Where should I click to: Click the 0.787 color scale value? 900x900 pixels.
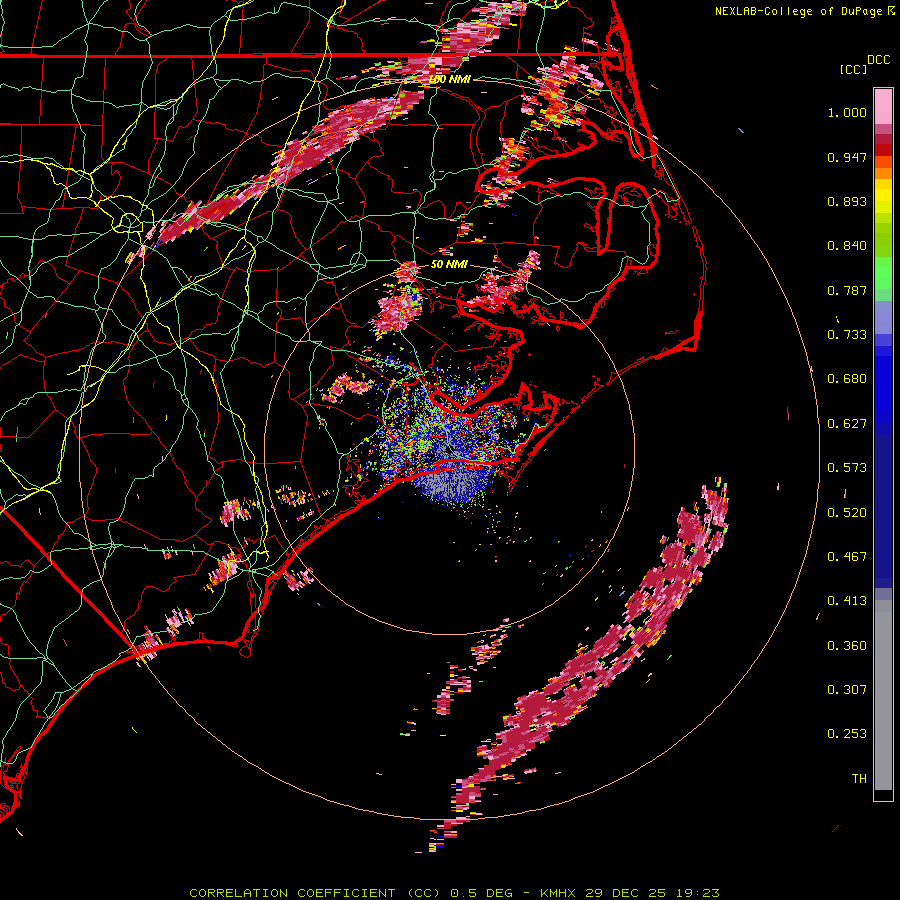[x=847, y=290]
